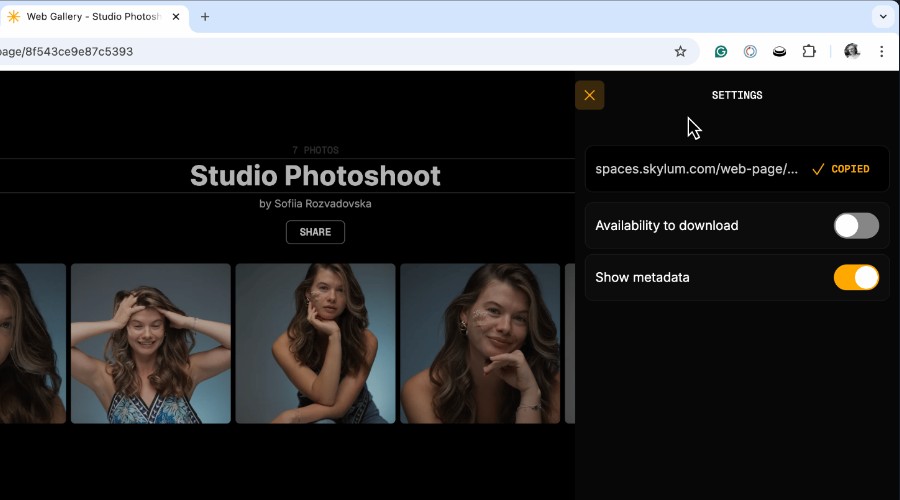This screenshot has width=900, height=500.
Task: Click the Web Gallery tab favicon
Action: 13,17
